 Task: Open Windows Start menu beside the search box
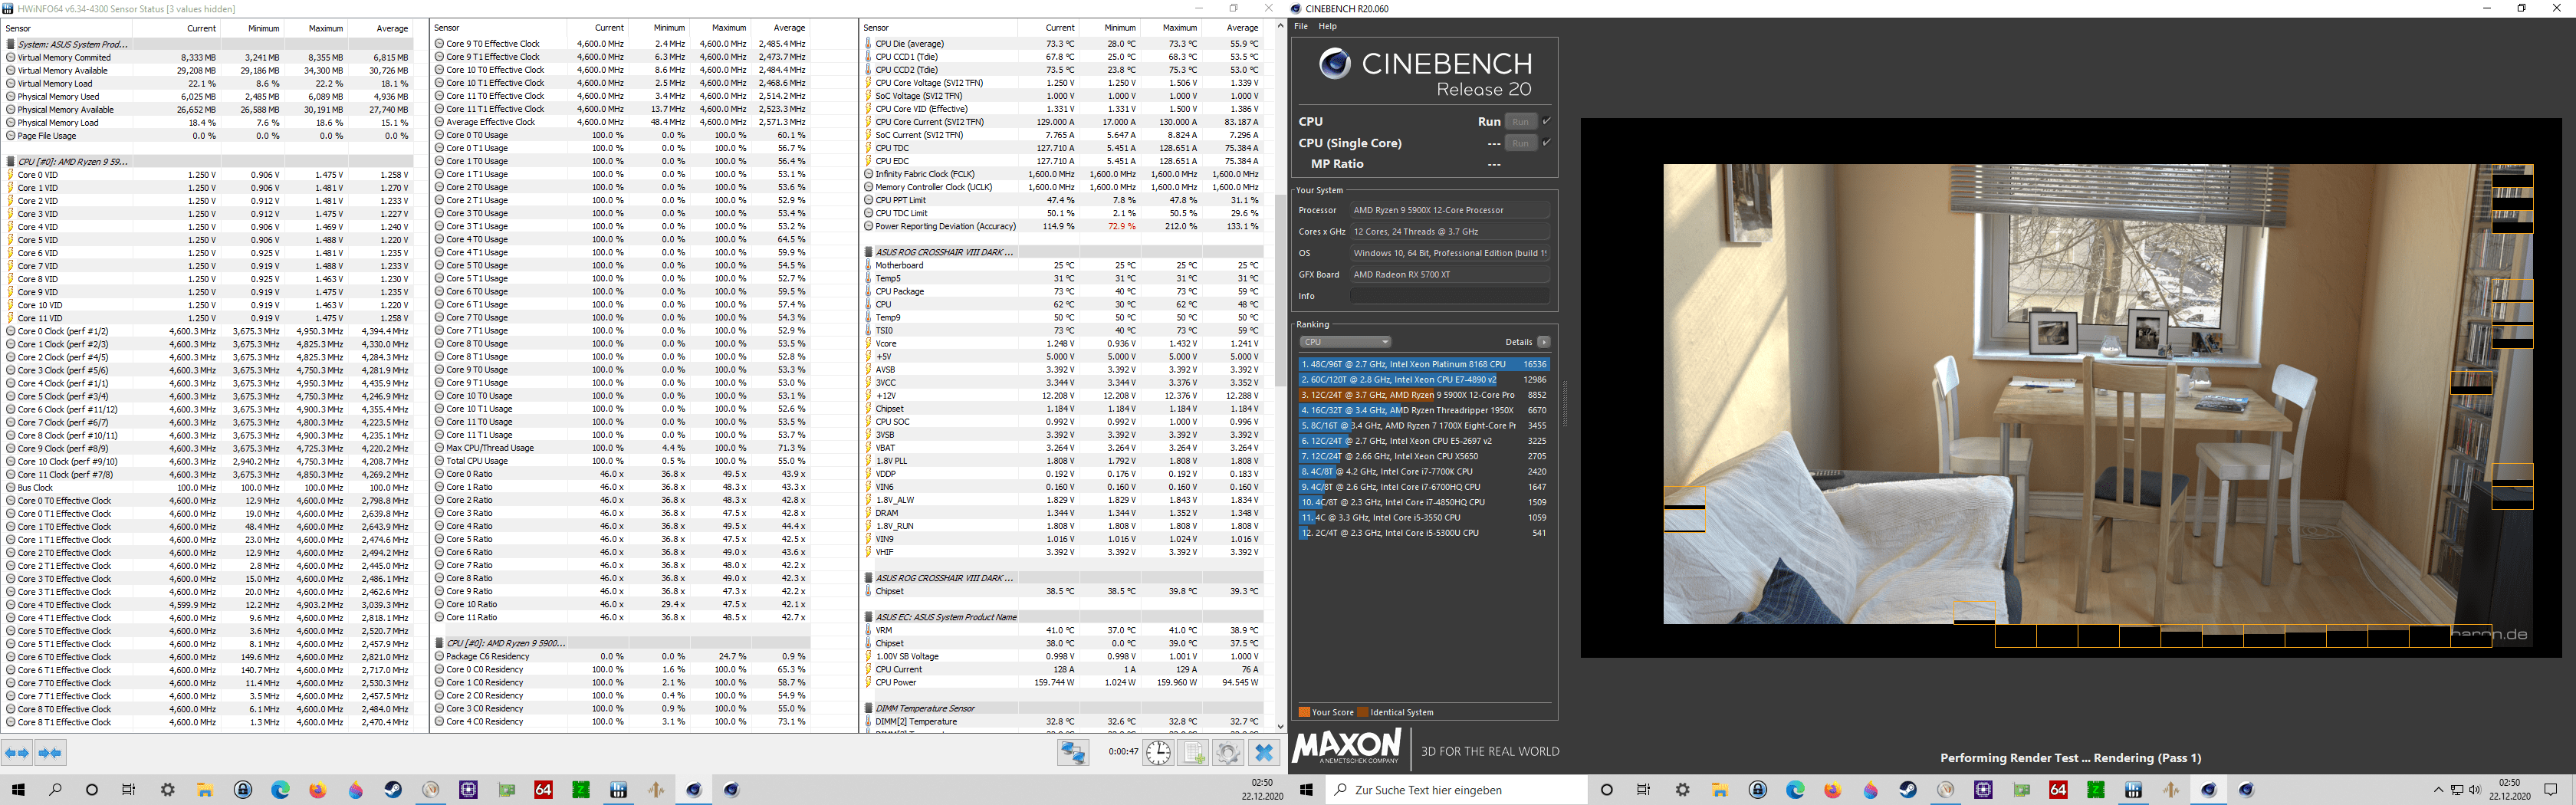(1306, 790)
